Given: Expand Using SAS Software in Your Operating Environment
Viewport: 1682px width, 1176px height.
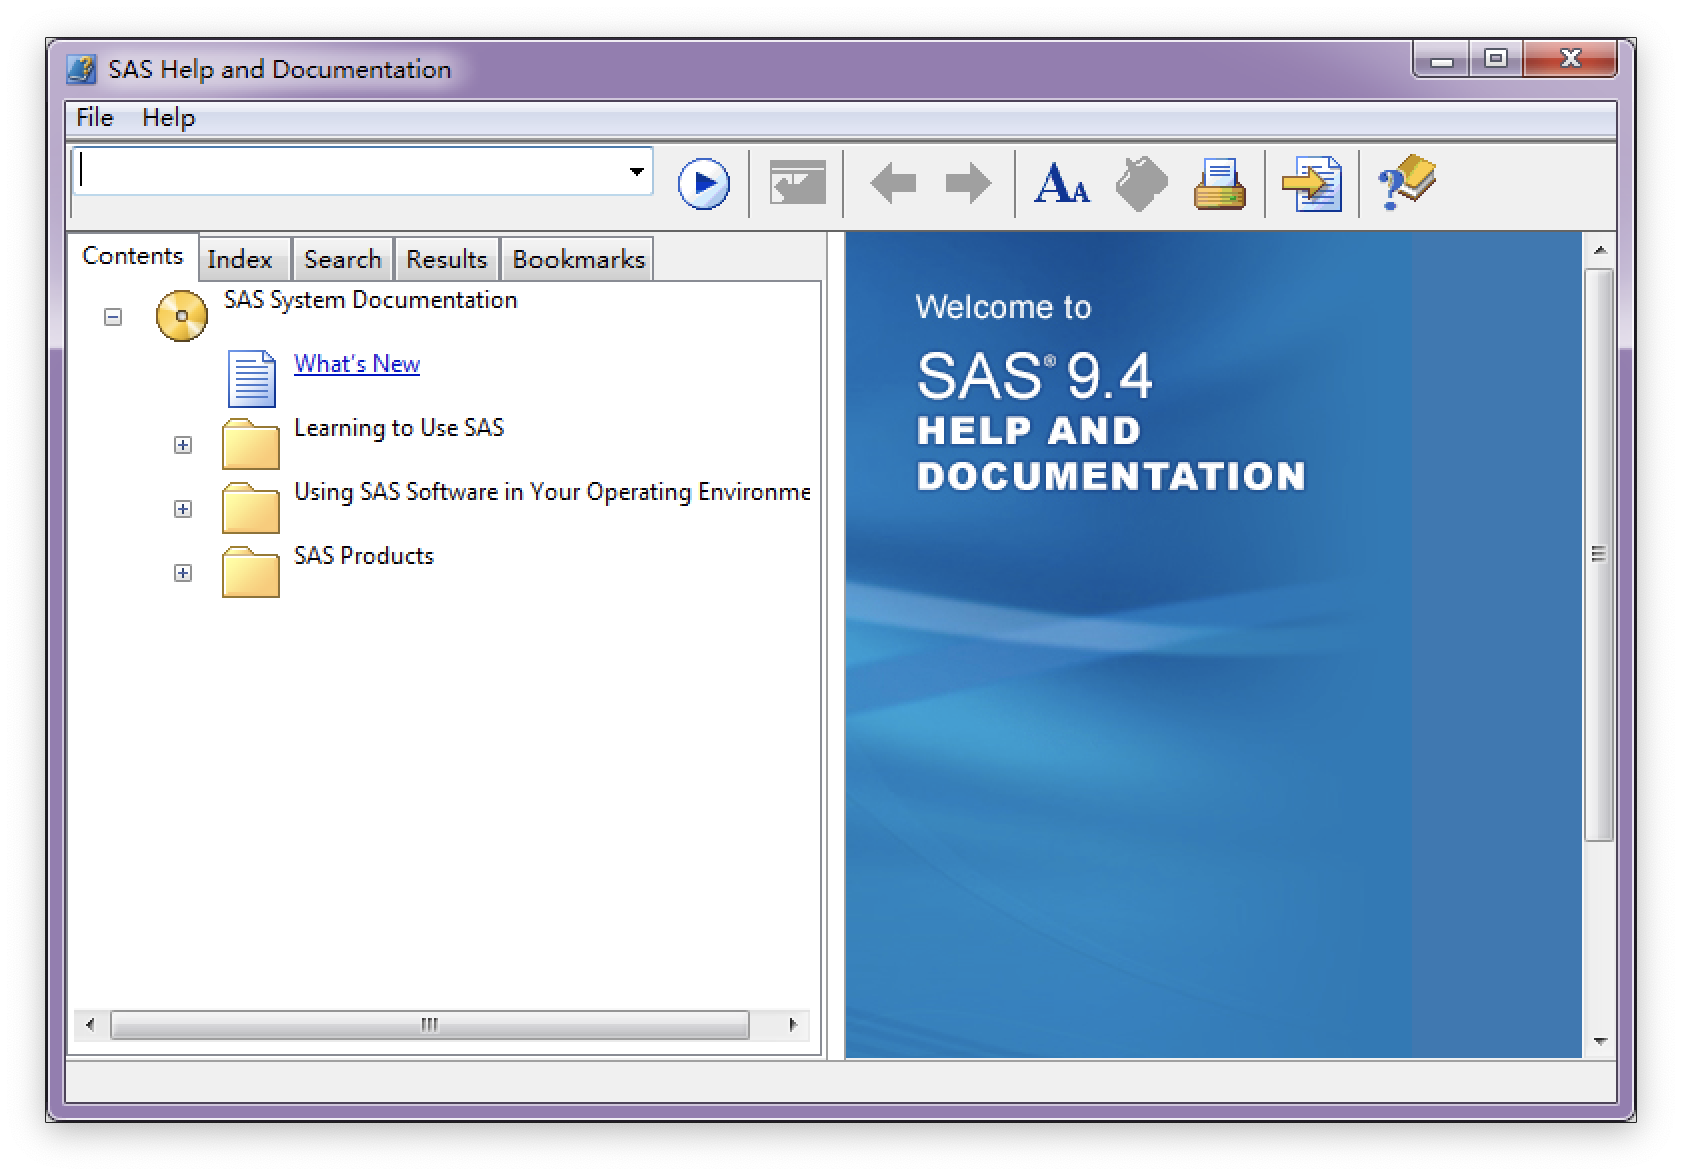Looking at the screenshot, I should [183, 509].
